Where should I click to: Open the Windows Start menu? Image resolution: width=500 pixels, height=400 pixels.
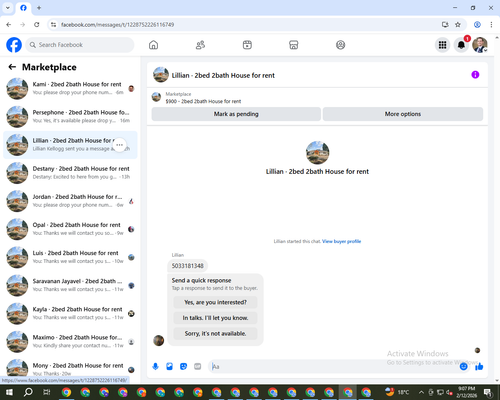click(x=9, y=392)
